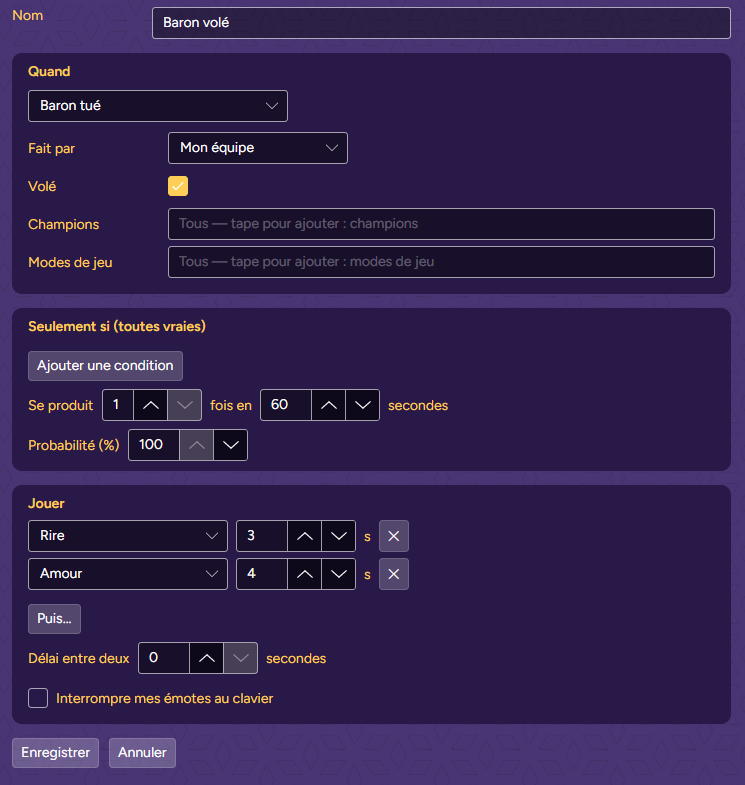Click Ajouter une condition button

click(105, 365)
